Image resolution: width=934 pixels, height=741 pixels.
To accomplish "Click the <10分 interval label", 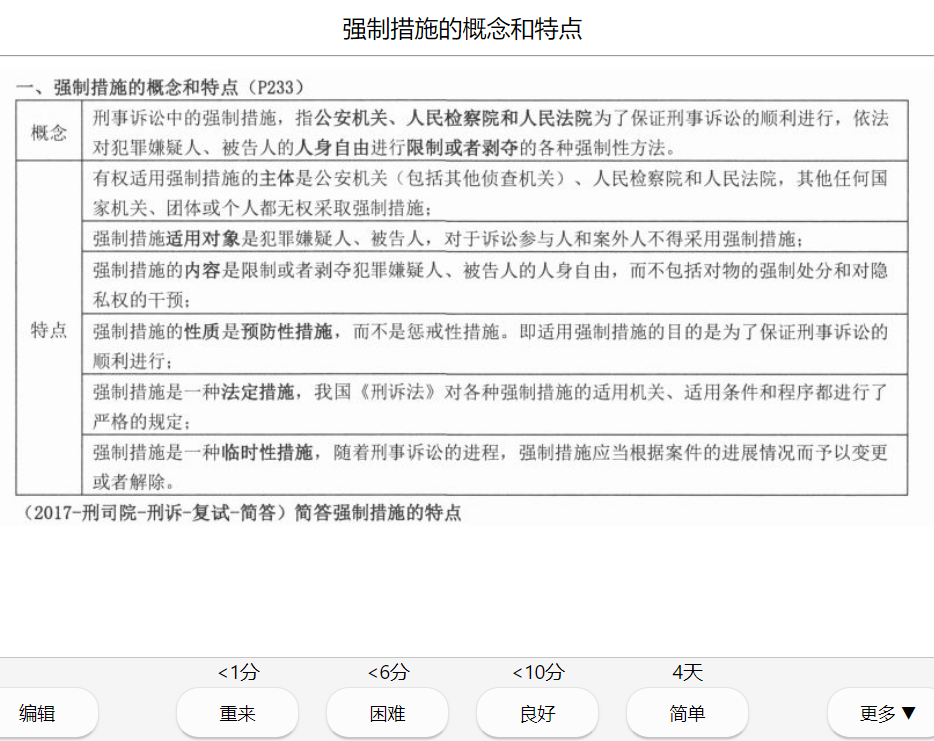I will point(538,672).
